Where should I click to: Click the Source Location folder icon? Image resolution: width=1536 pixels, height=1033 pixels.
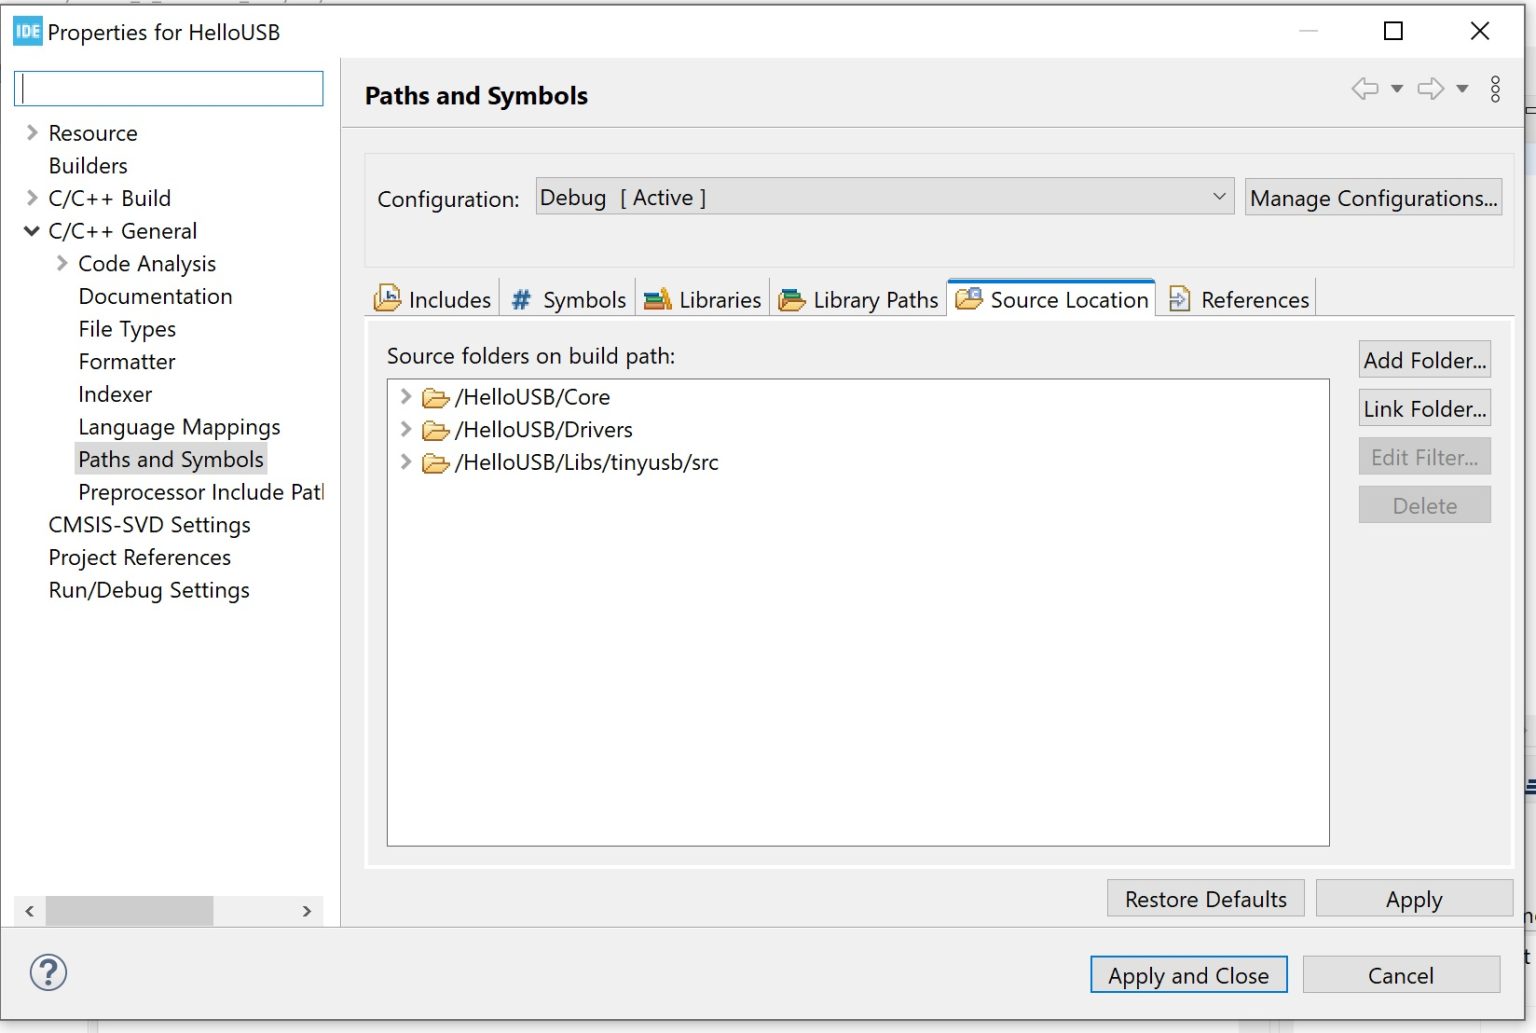[x=968, y=298]
